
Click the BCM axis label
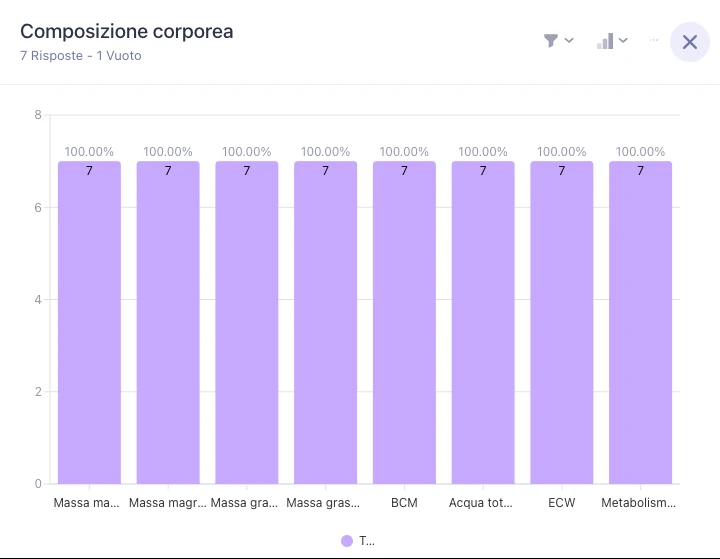404,503
